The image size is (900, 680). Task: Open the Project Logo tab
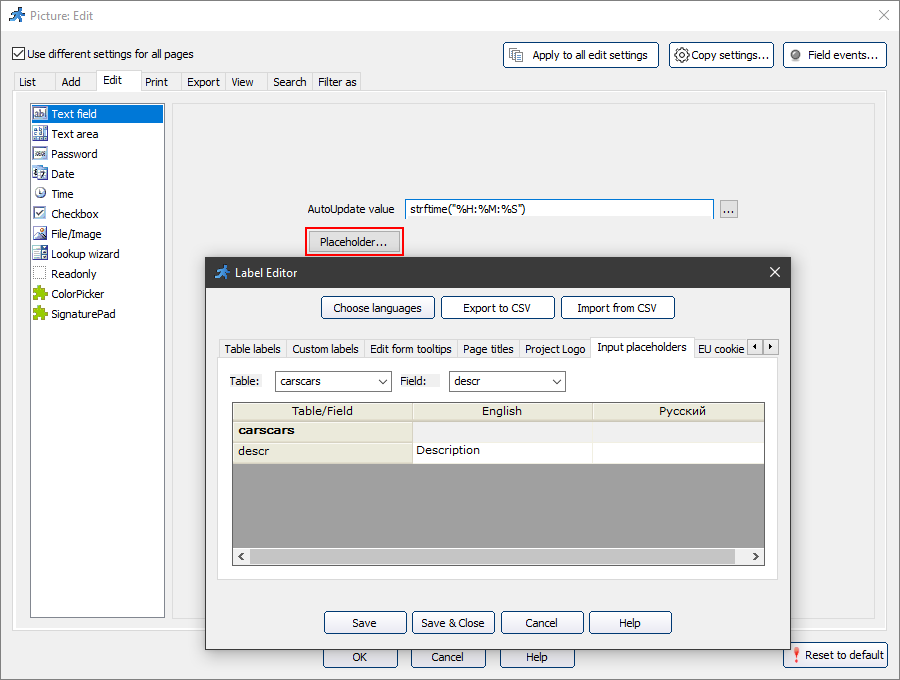click(x=555, y=349)
